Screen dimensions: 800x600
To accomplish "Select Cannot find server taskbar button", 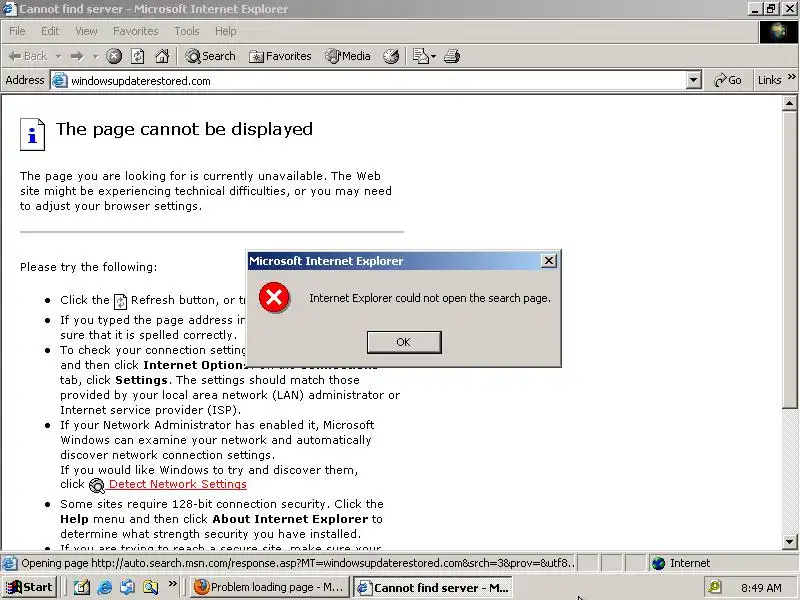I will click(x=433, y=588).
